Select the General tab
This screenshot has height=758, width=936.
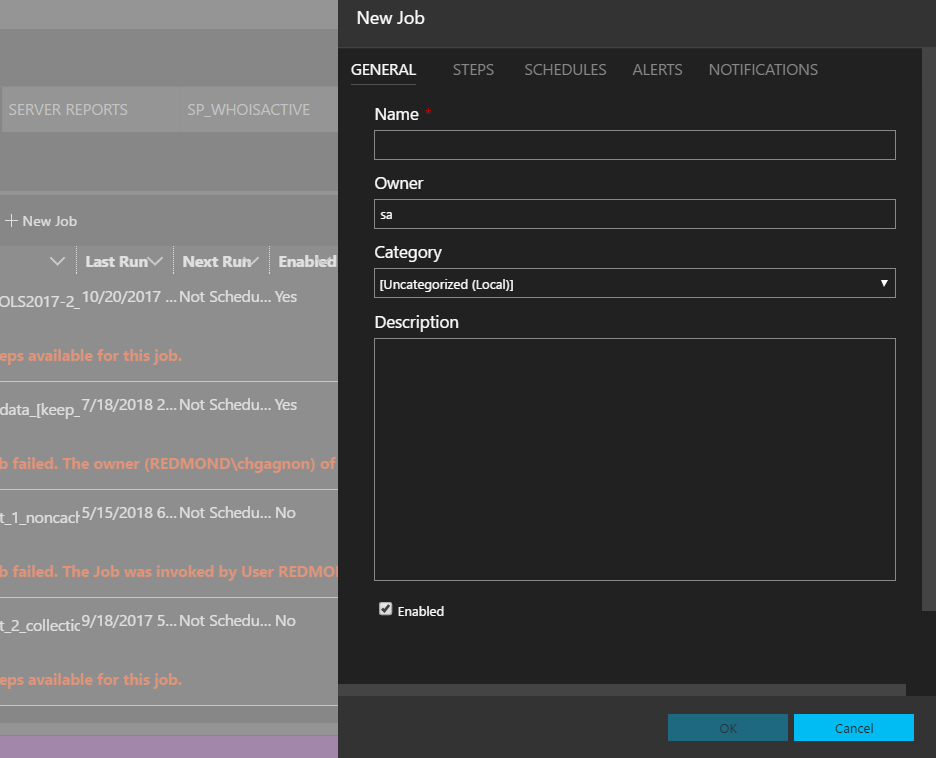[x=383, y=70]
